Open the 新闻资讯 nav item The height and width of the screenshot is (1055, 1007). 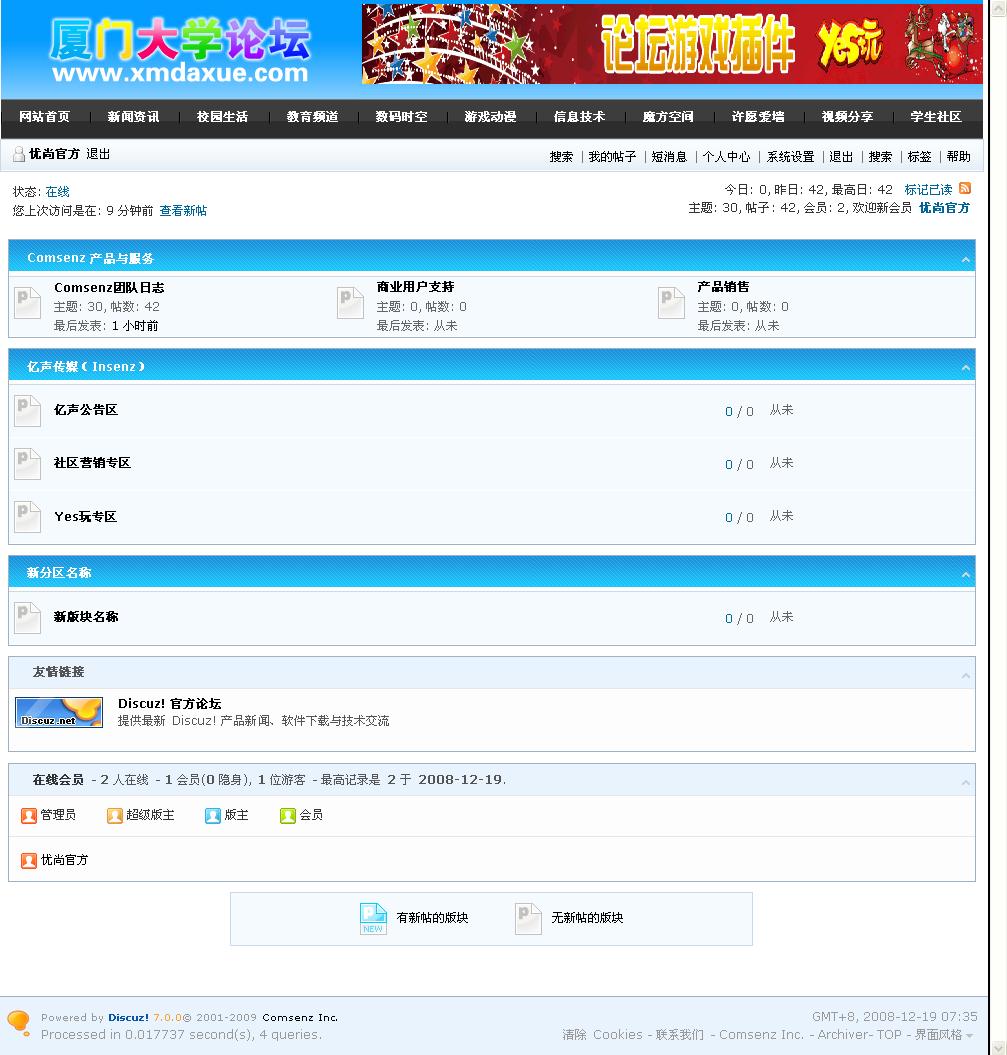(133, 117)
